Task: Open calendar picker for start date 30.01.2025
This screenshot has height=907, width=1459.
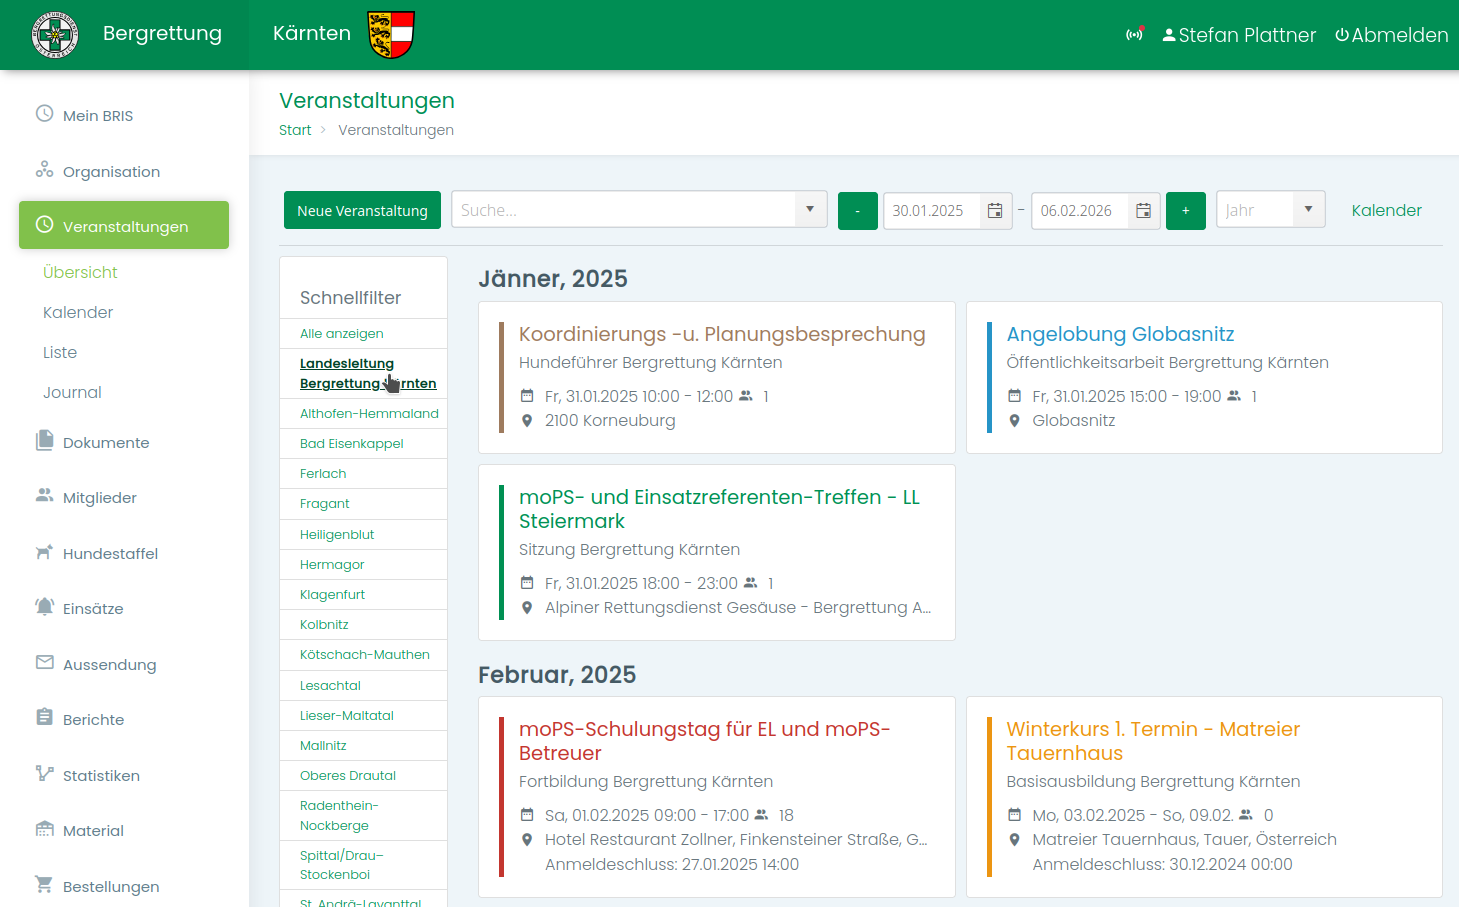Action: (995, 211)
